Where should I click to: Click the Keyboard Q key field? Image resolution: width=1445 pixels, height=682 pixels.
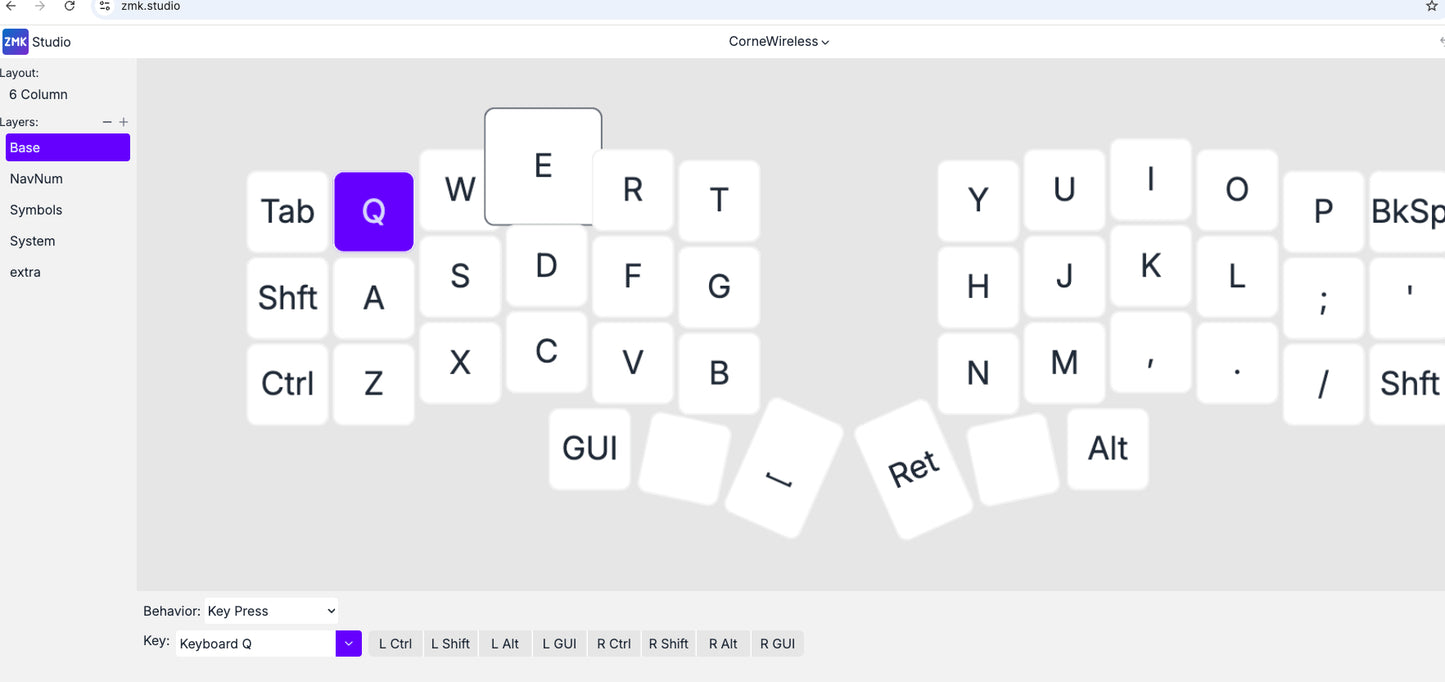pyautogui.click(x=255, y=643)
